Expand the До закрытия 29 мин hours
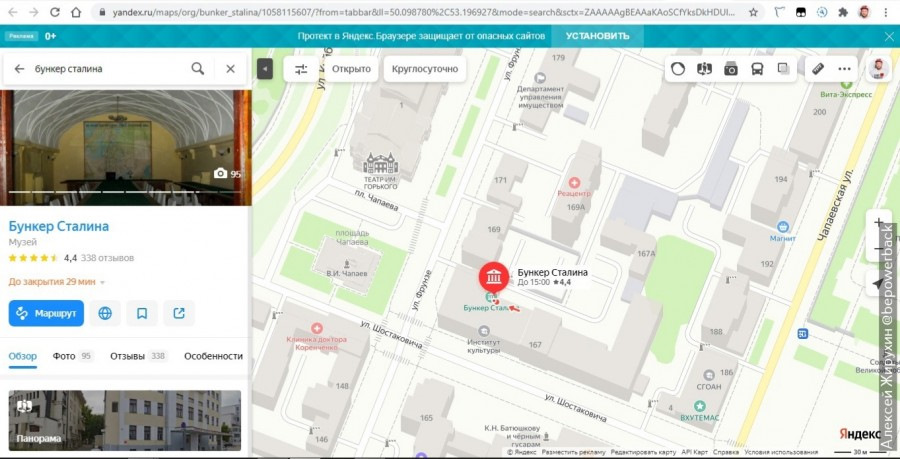 [57, 282]
